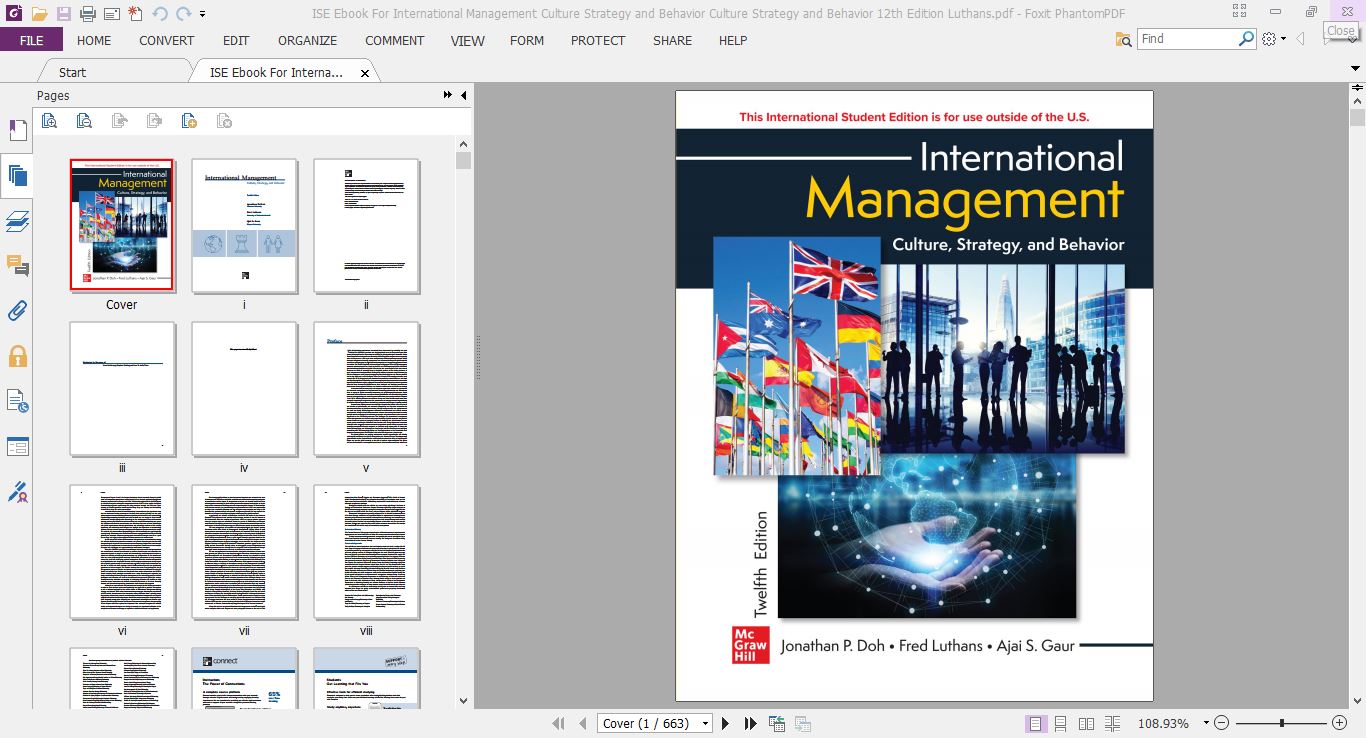Click the Insert pages icon with yellow plus
This screenshot has width=1366, height=738.
[x=189, y=121]
